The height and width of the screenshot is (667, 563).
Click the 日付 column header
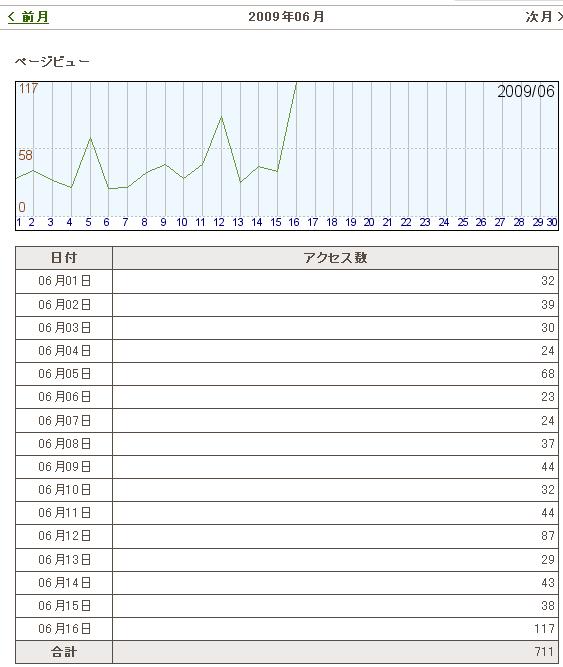pyautogui.click(x=64, y=258)
